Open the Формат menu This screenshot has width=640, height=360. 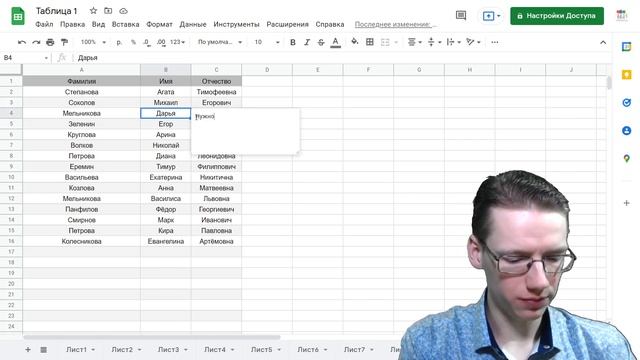[159, 24]
